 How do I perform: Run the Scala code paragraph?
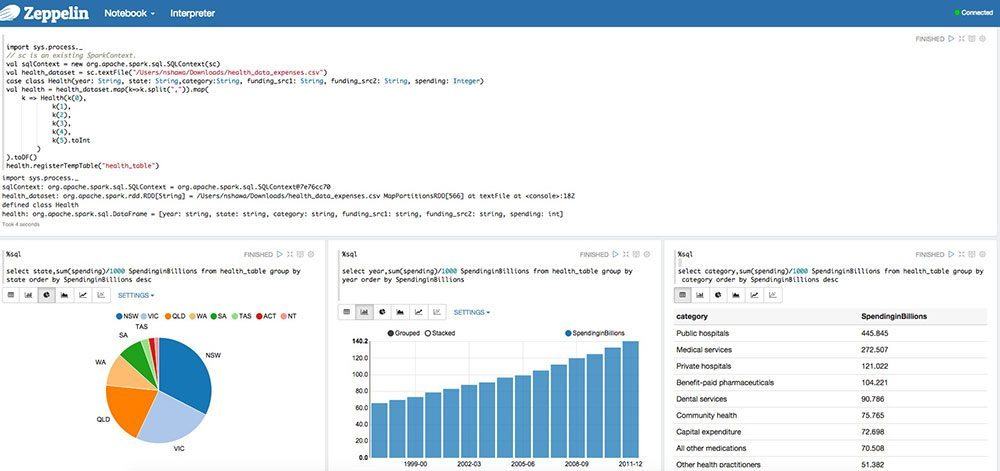(x=951, y=39)
